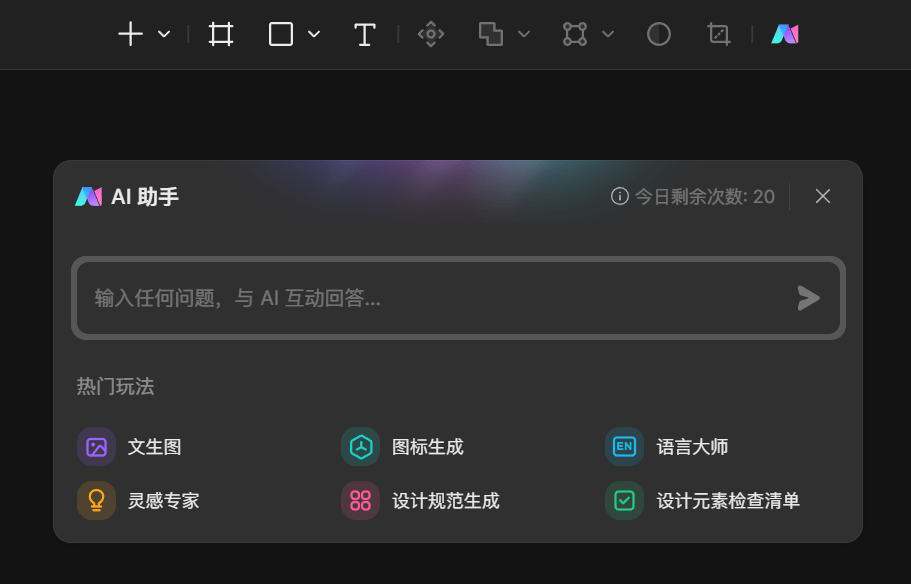
Task: Choose the 文生图 option
Action: (130, 447)
